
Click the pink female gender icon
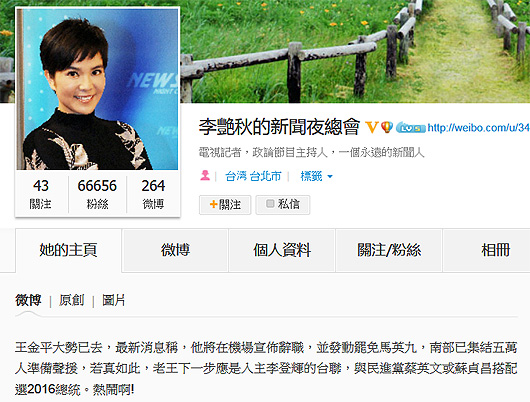[205, 175]
